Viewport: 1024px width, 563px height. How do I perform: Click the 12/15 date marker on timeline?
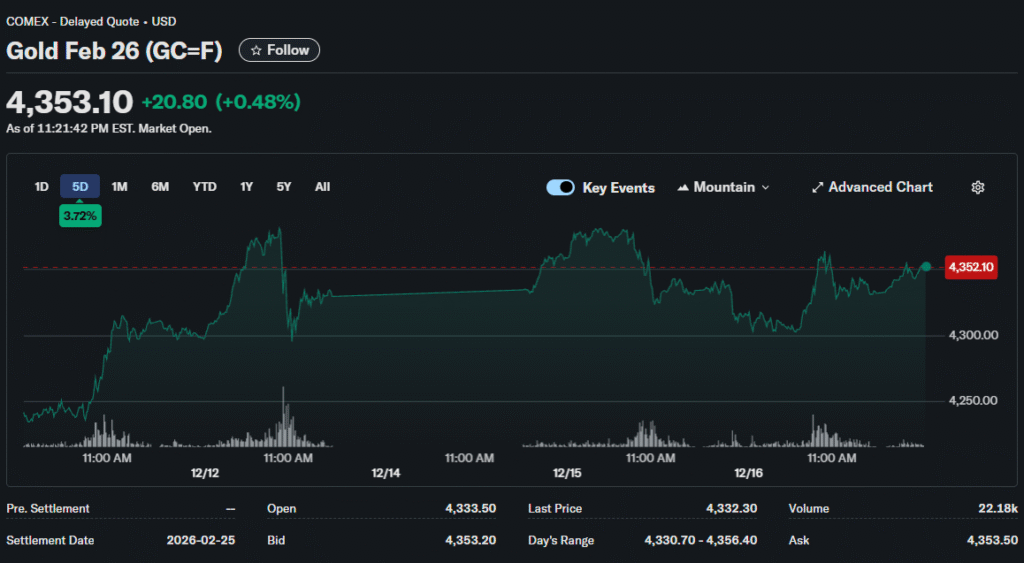[x=567, y=473]
